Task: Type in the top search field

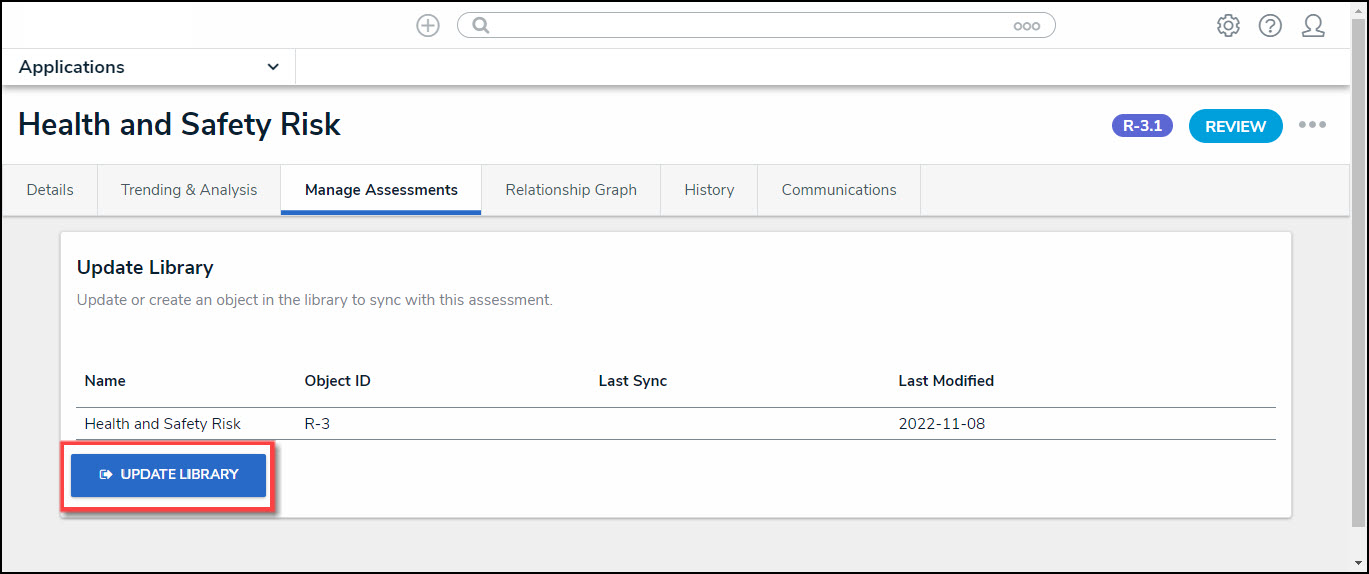Action: point(750,26)
